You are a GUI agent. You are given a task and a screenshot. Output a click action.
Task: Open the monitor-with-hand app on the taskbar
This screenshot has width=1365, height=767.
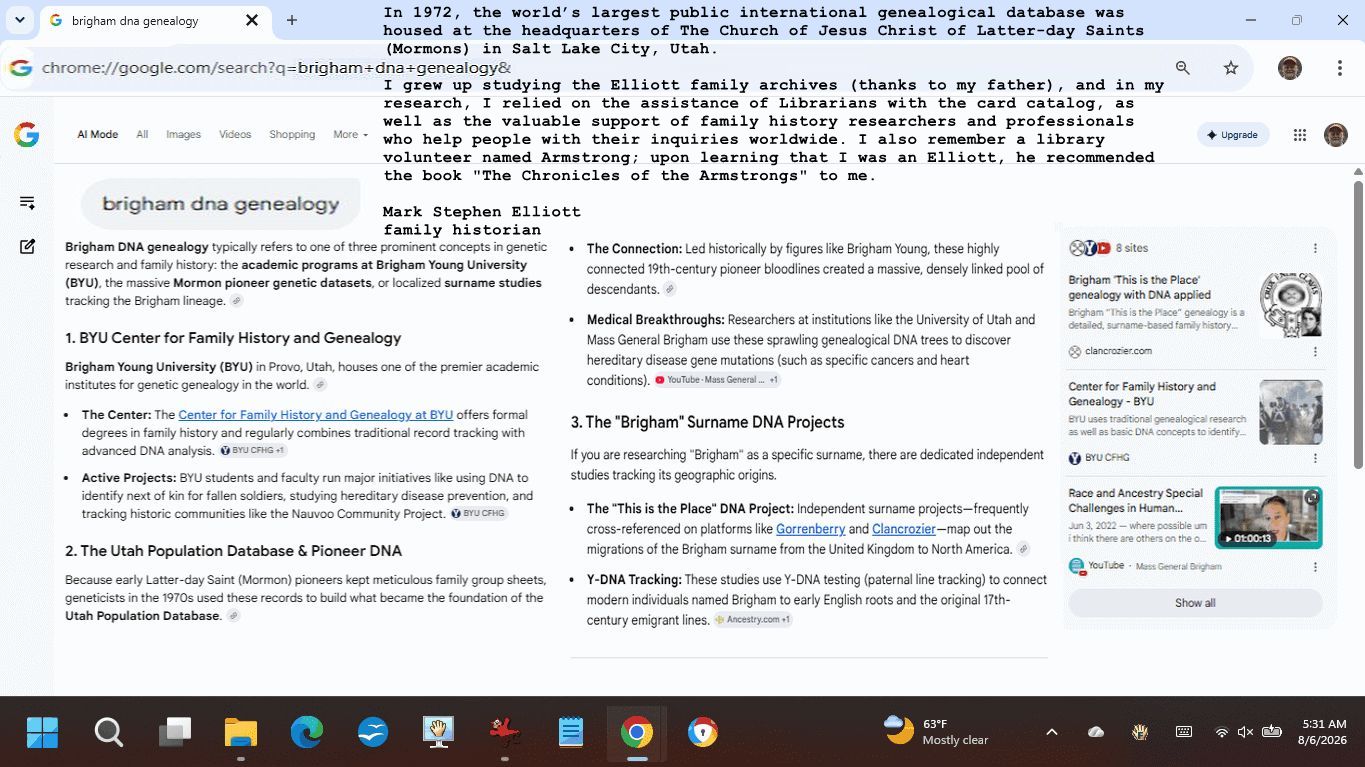coord(438,733)
